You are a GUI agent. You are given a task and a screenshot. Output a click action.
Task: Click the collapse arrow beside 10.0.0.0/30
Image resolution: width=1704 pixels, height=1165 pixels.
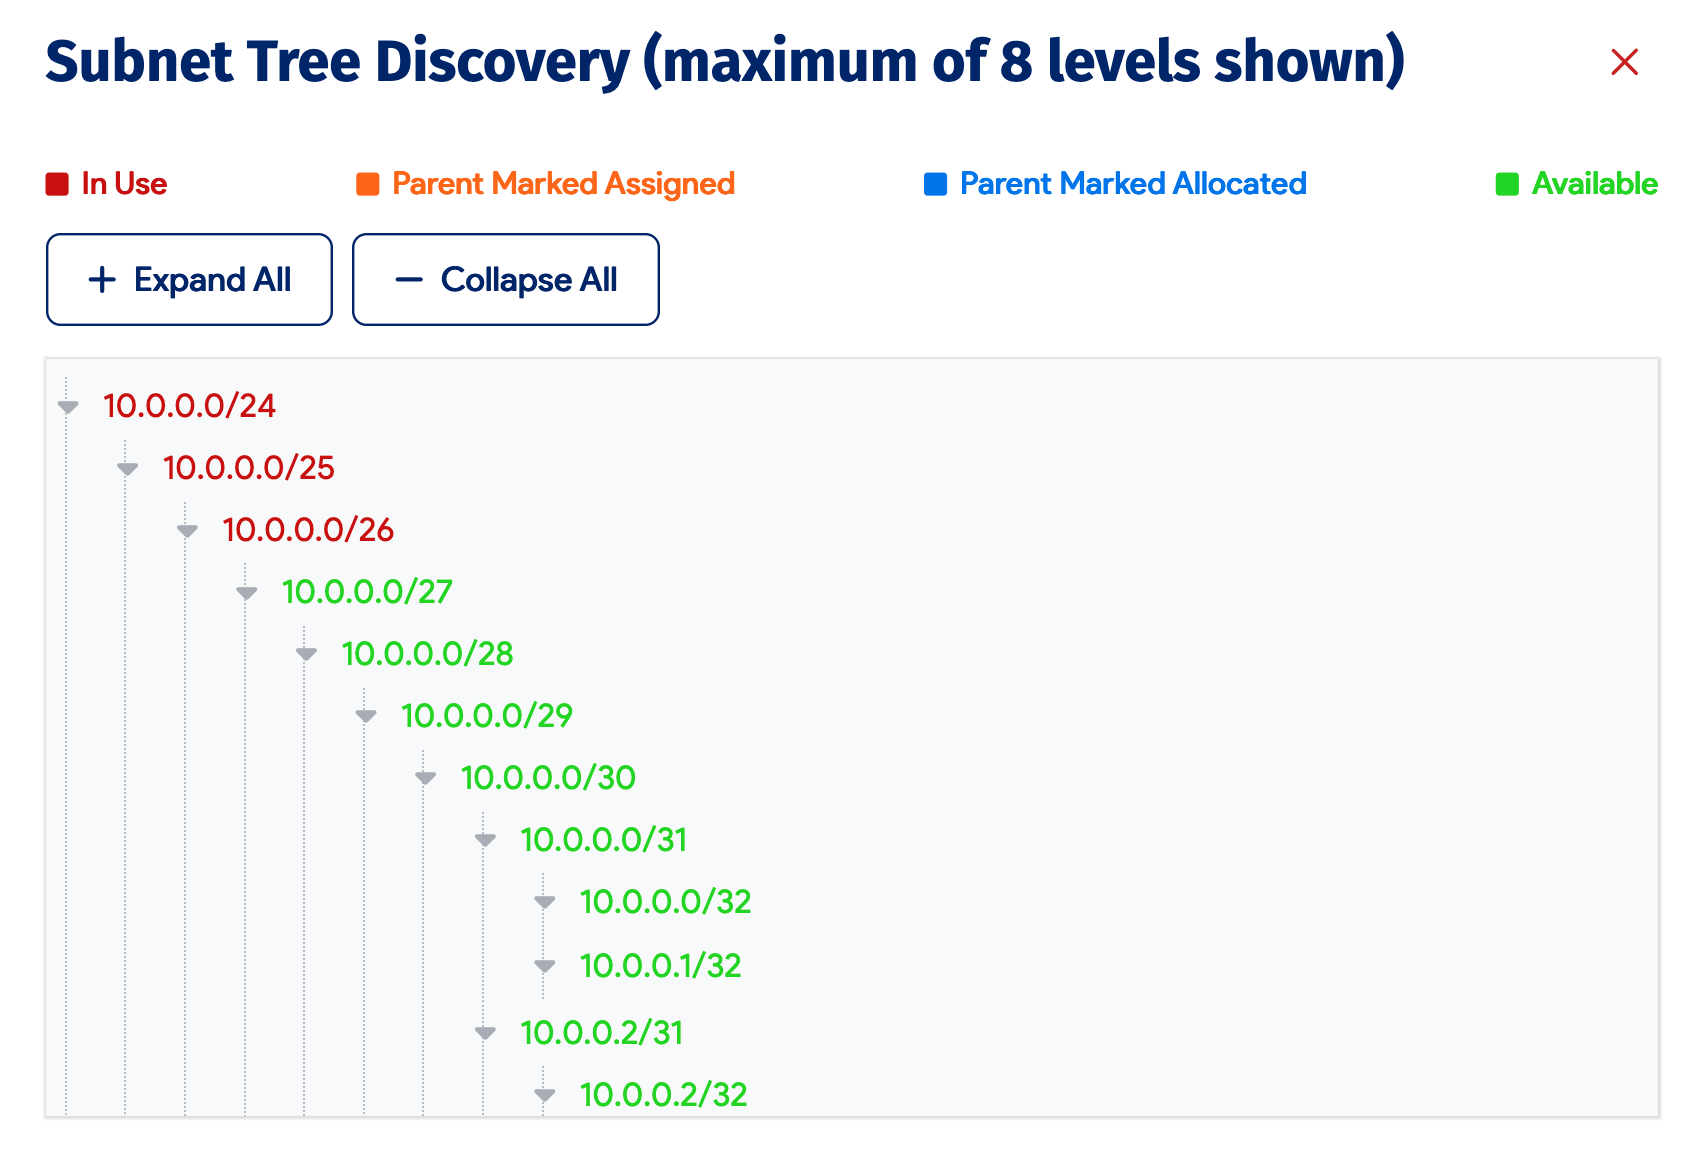pos(425,778)
